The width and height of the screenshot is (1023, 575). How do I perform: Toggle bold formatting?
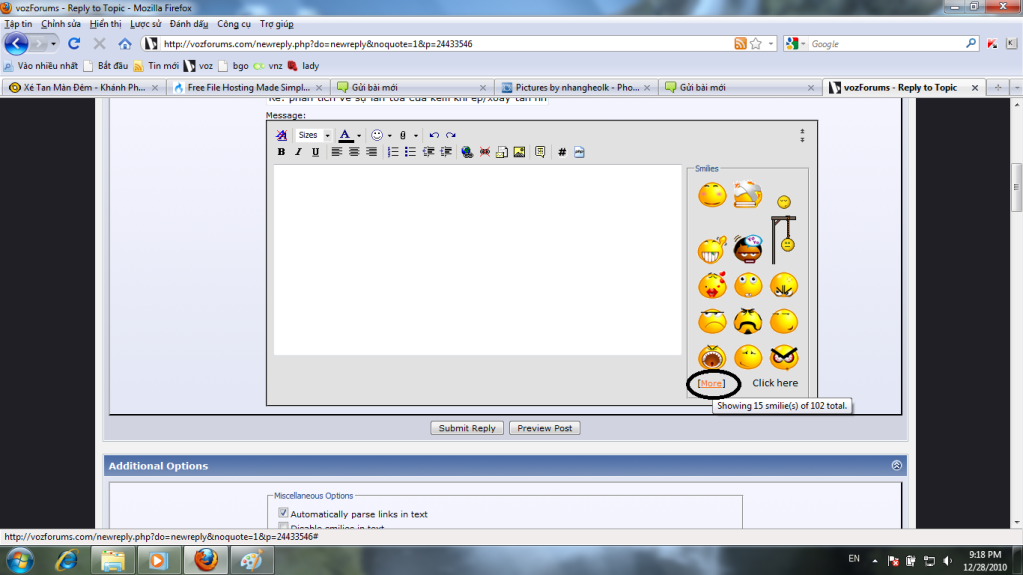281,152
